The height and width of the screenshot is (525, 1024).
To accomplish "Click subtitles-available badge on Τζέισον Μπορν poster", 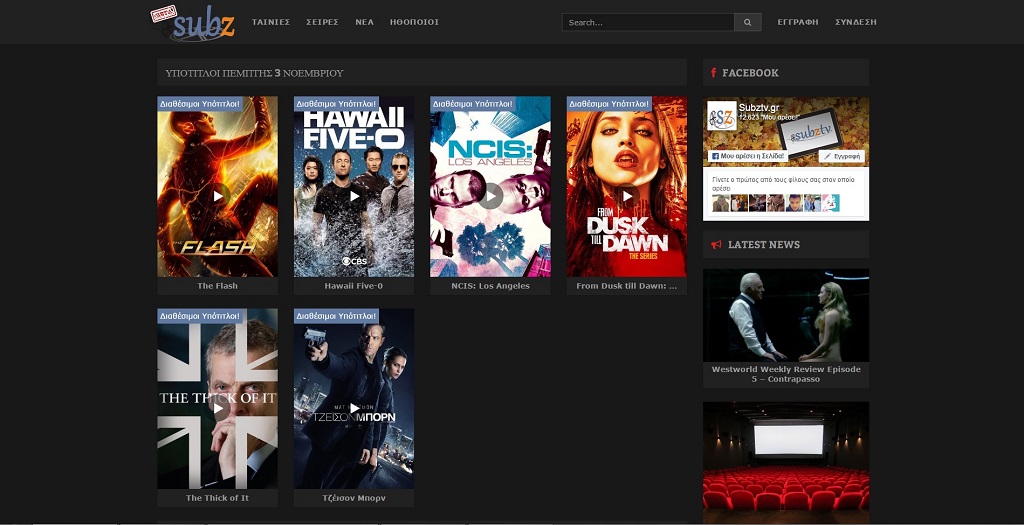I will pyautogui.click(x=337, y=316).
